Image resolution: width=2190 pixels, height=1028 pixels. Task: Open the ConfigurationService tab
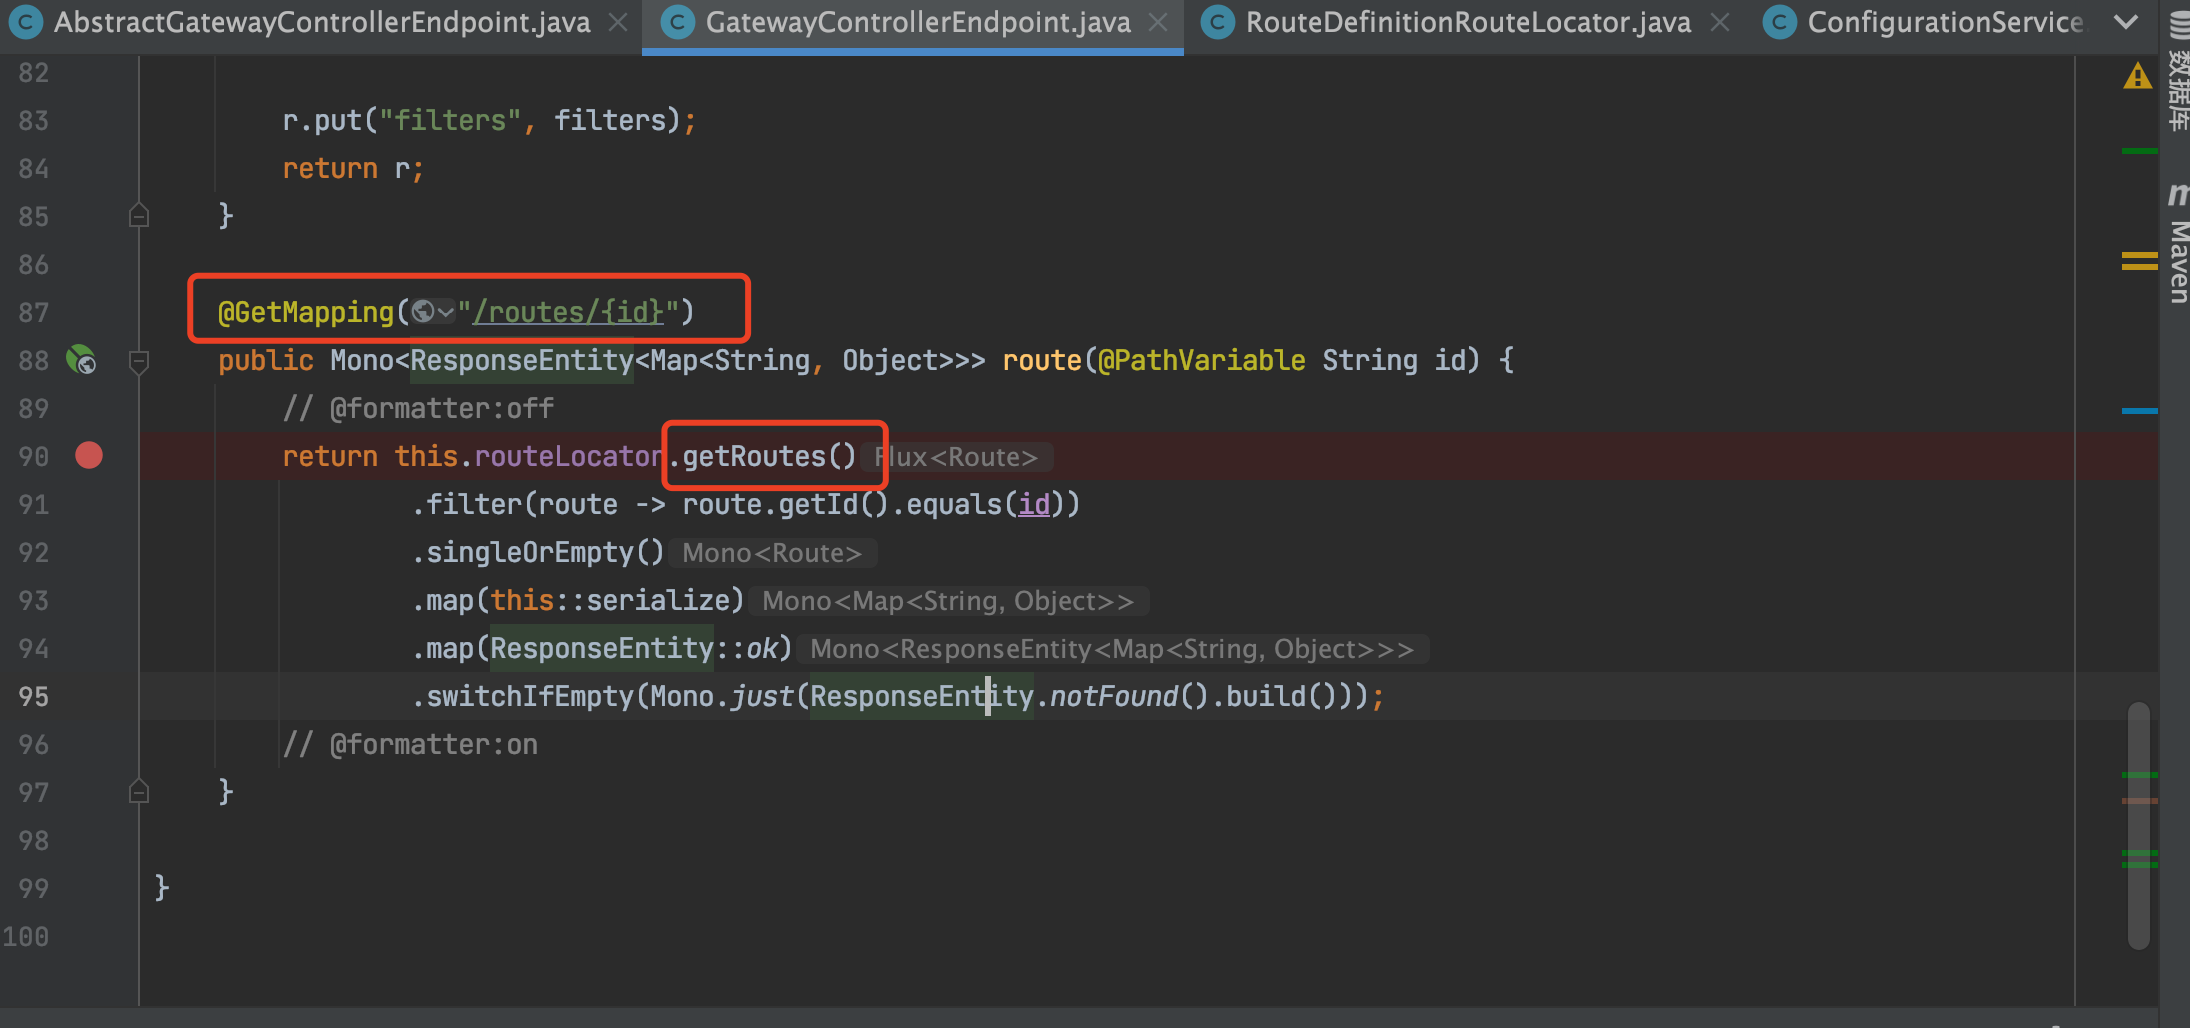[1944, 22]
